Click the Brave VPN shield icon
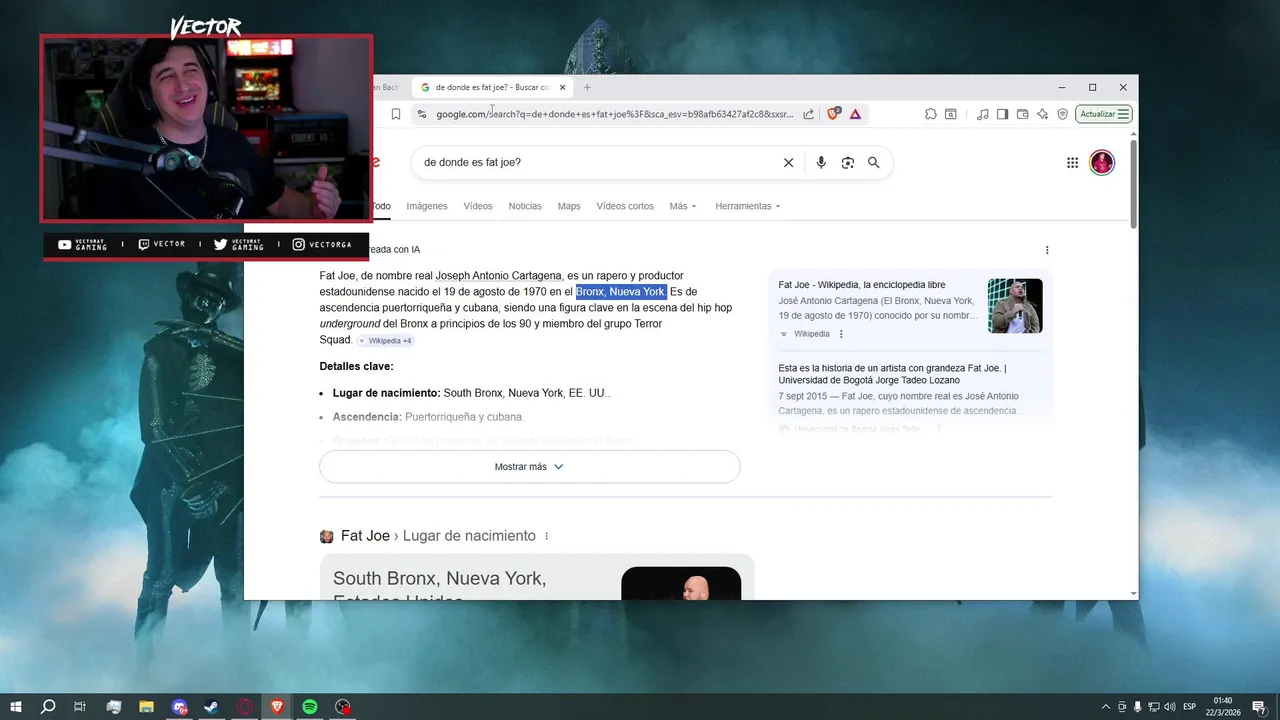Image resolution: width=1280 pixels, height=720 pixels. 1062,114
